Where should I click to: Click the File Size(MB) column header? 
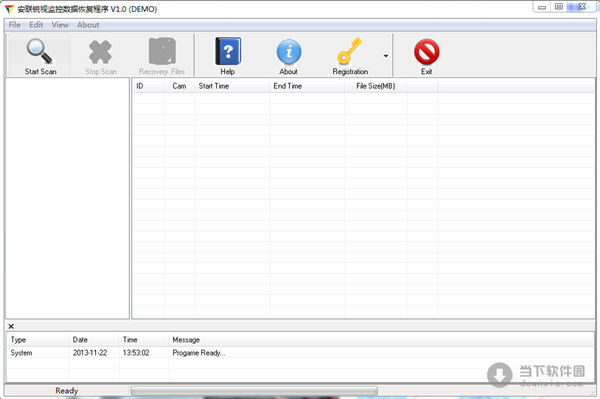[x=375, y=86]
